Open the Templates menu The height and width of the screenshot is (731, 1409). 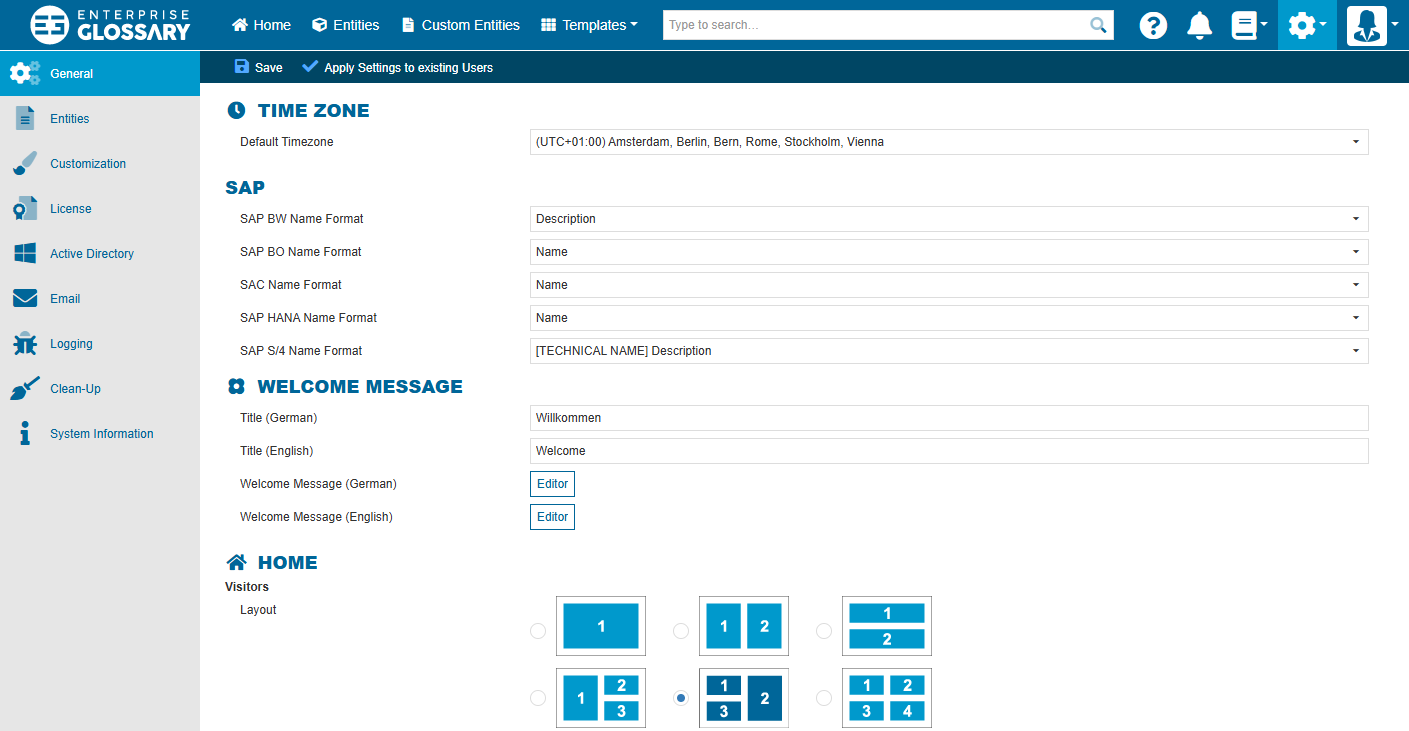tap(589, 25)
